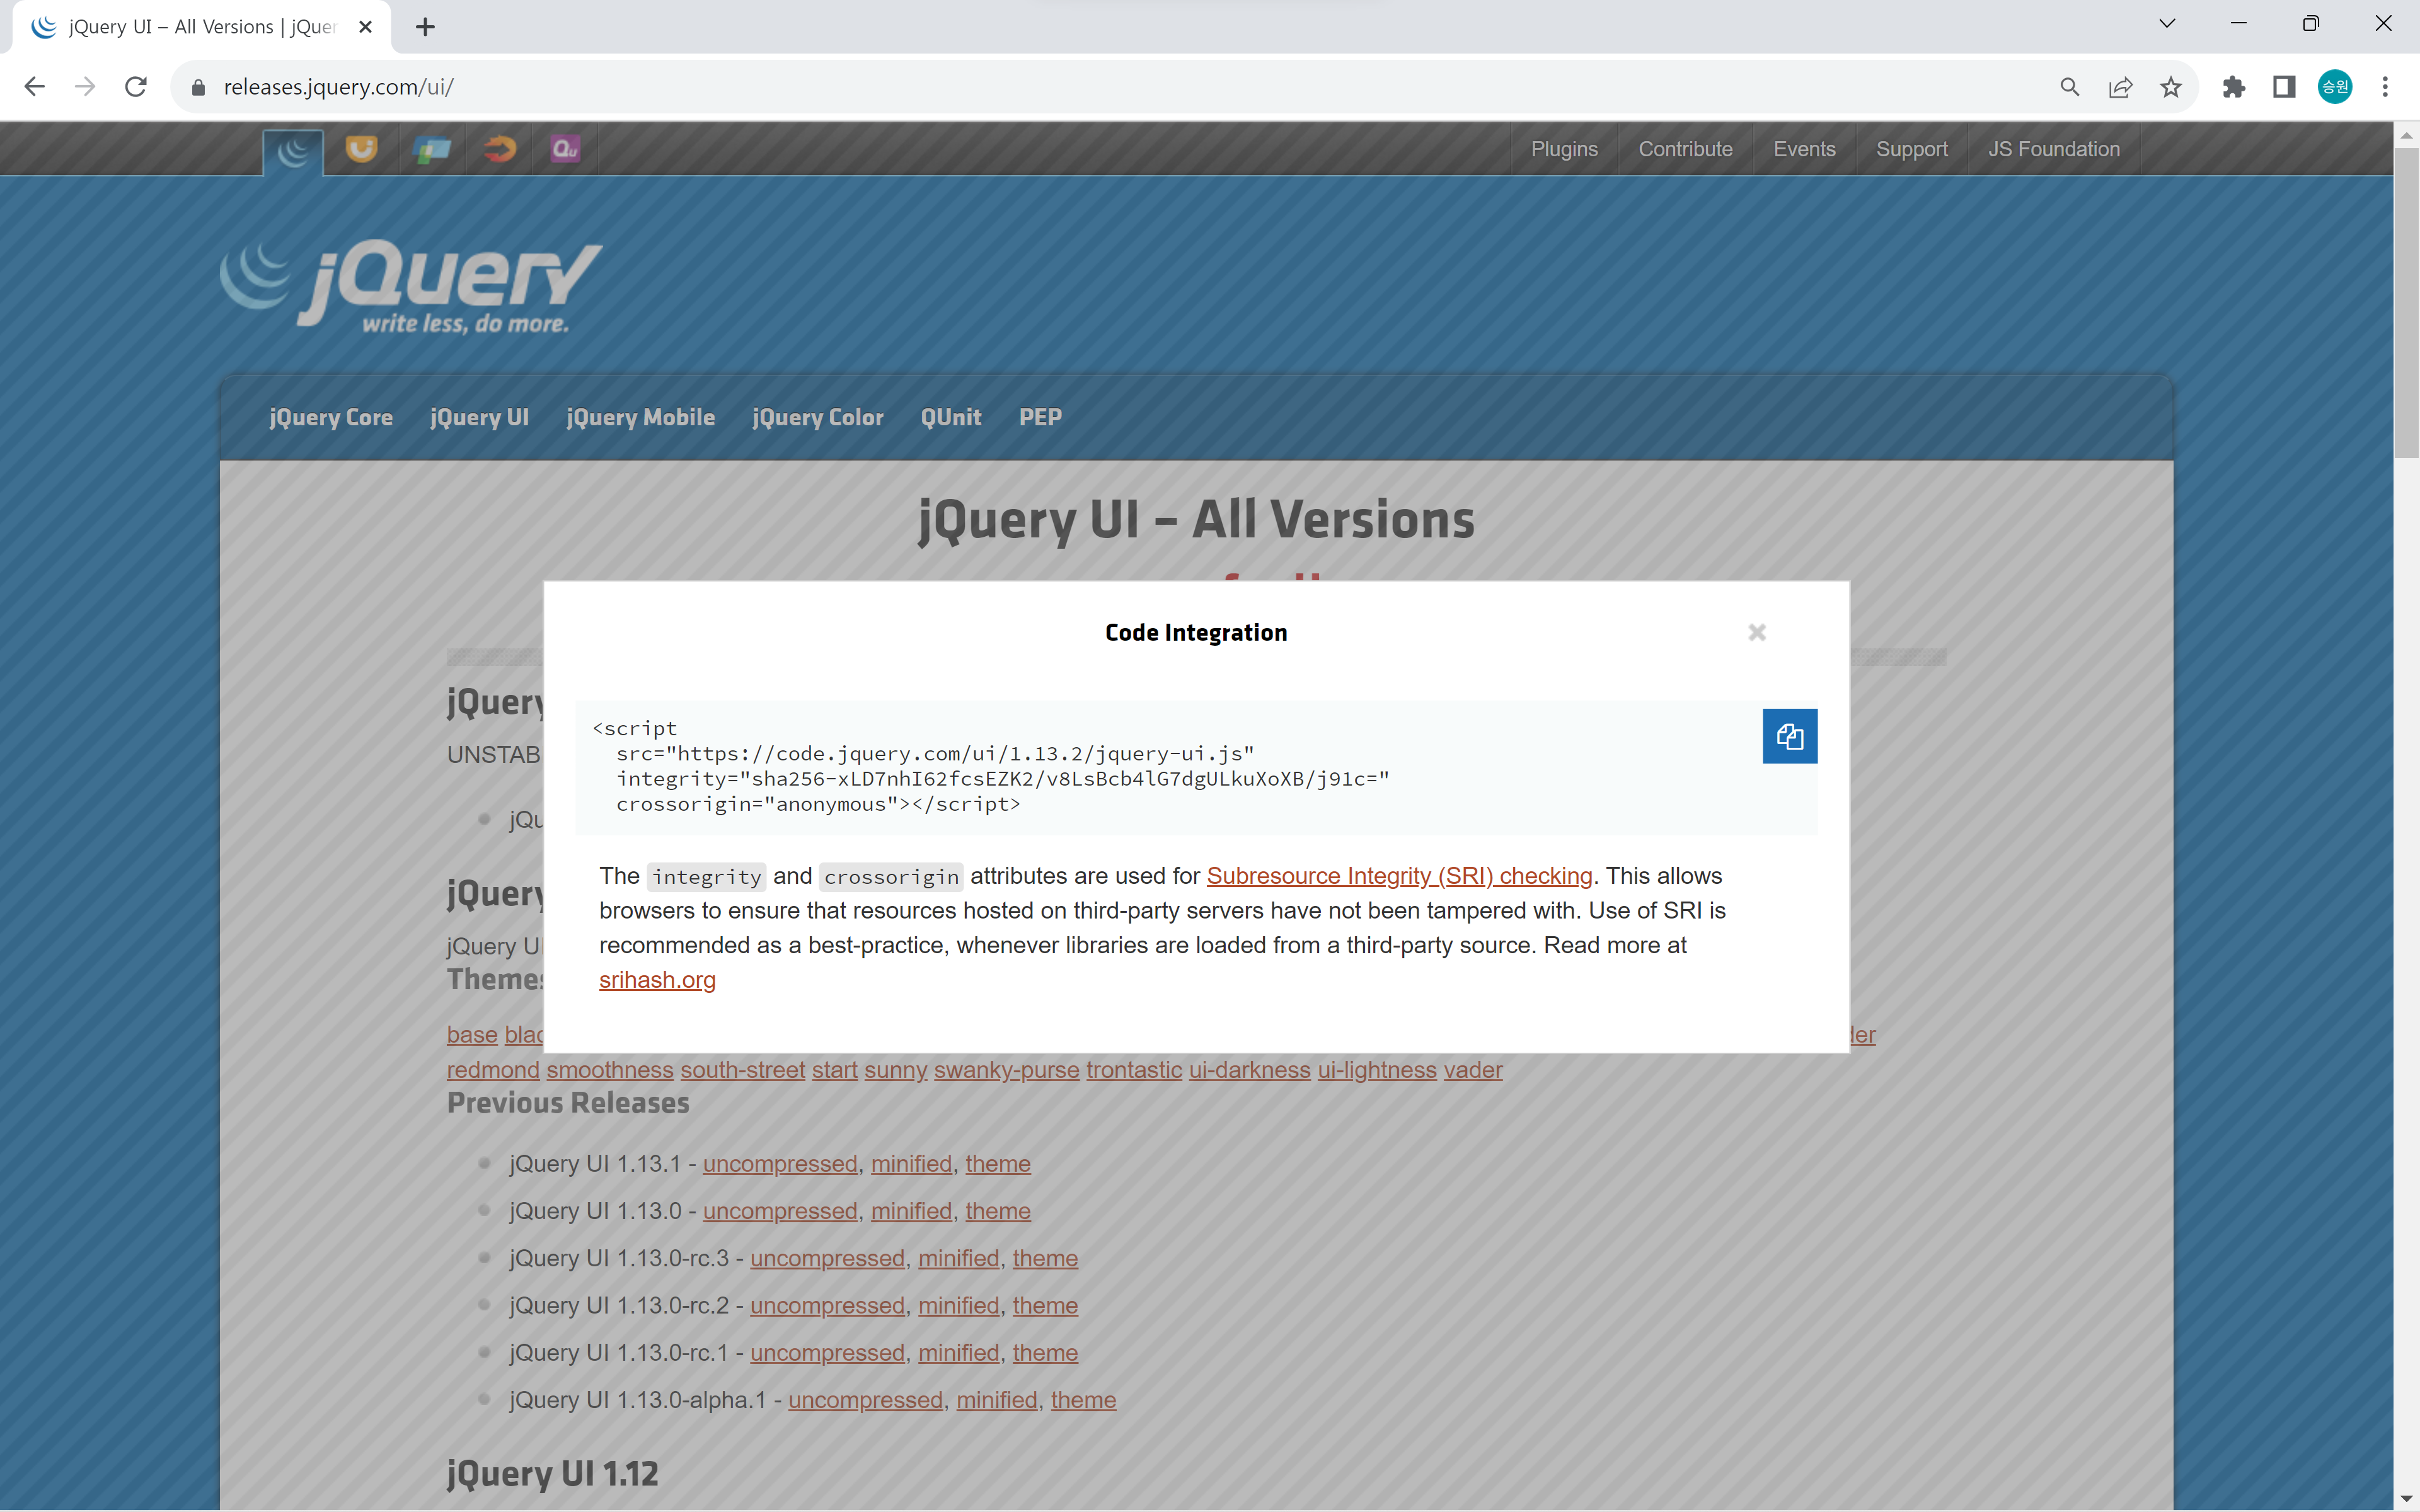Share this page from the address bar

[2120, 87]
